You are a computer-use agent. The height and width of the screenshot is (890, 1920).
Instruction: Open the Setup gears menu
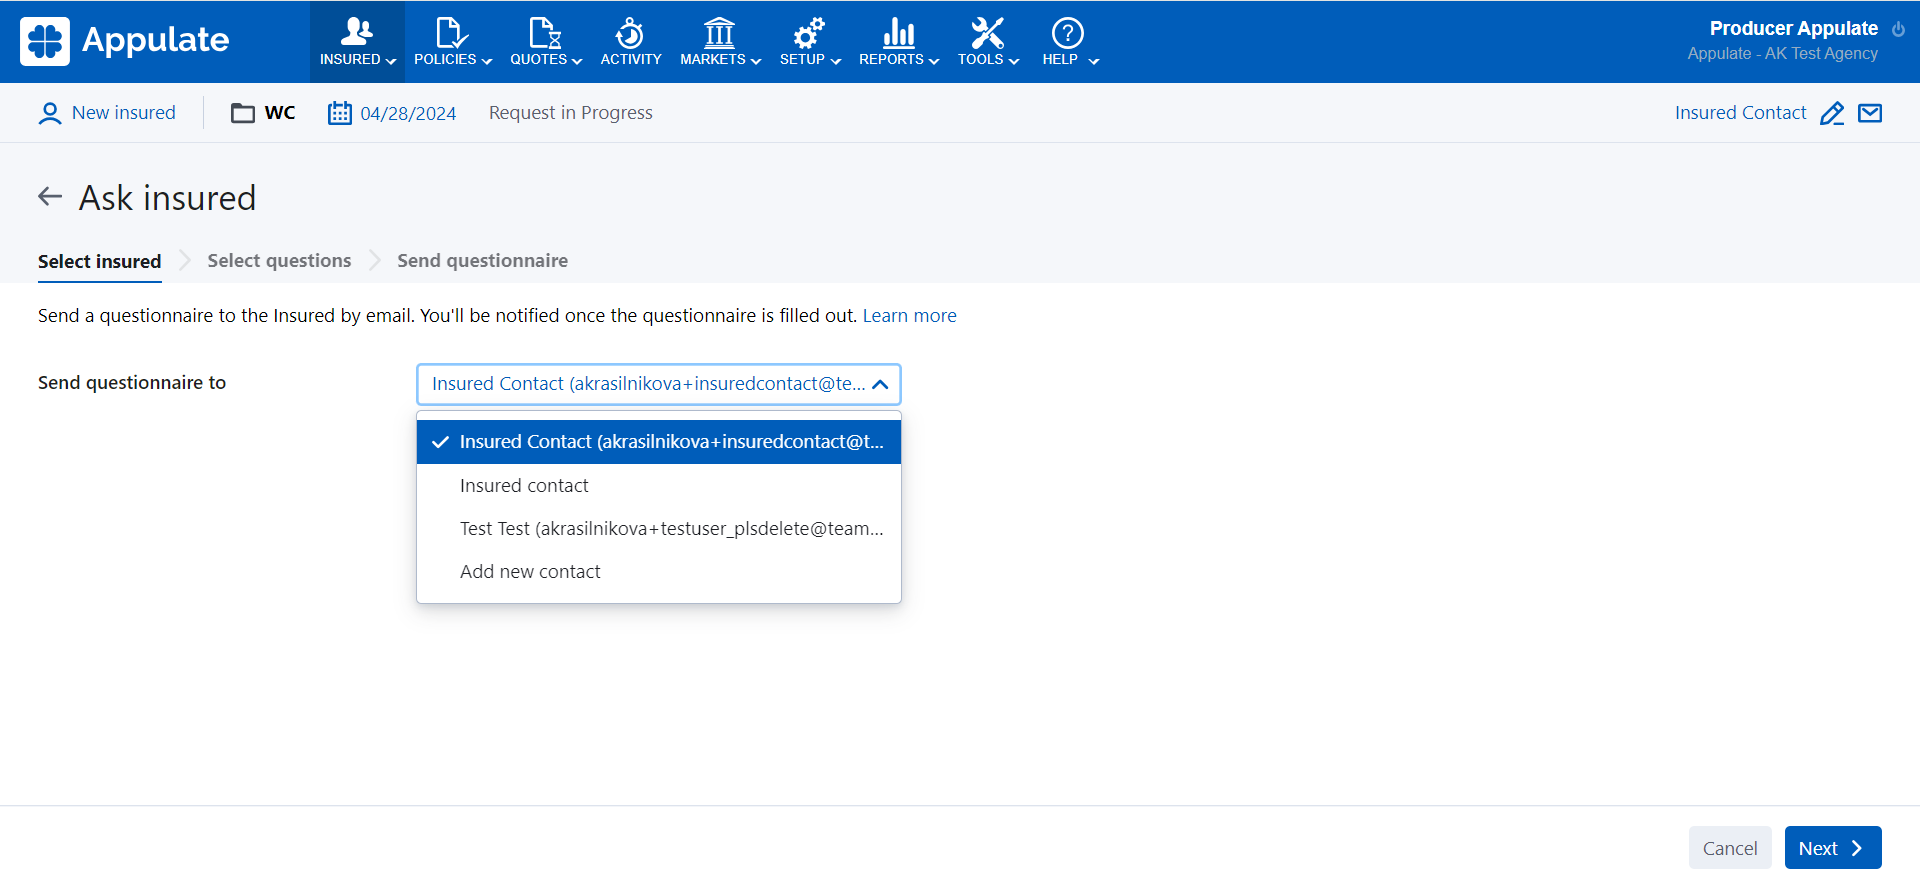coord(809,42)
